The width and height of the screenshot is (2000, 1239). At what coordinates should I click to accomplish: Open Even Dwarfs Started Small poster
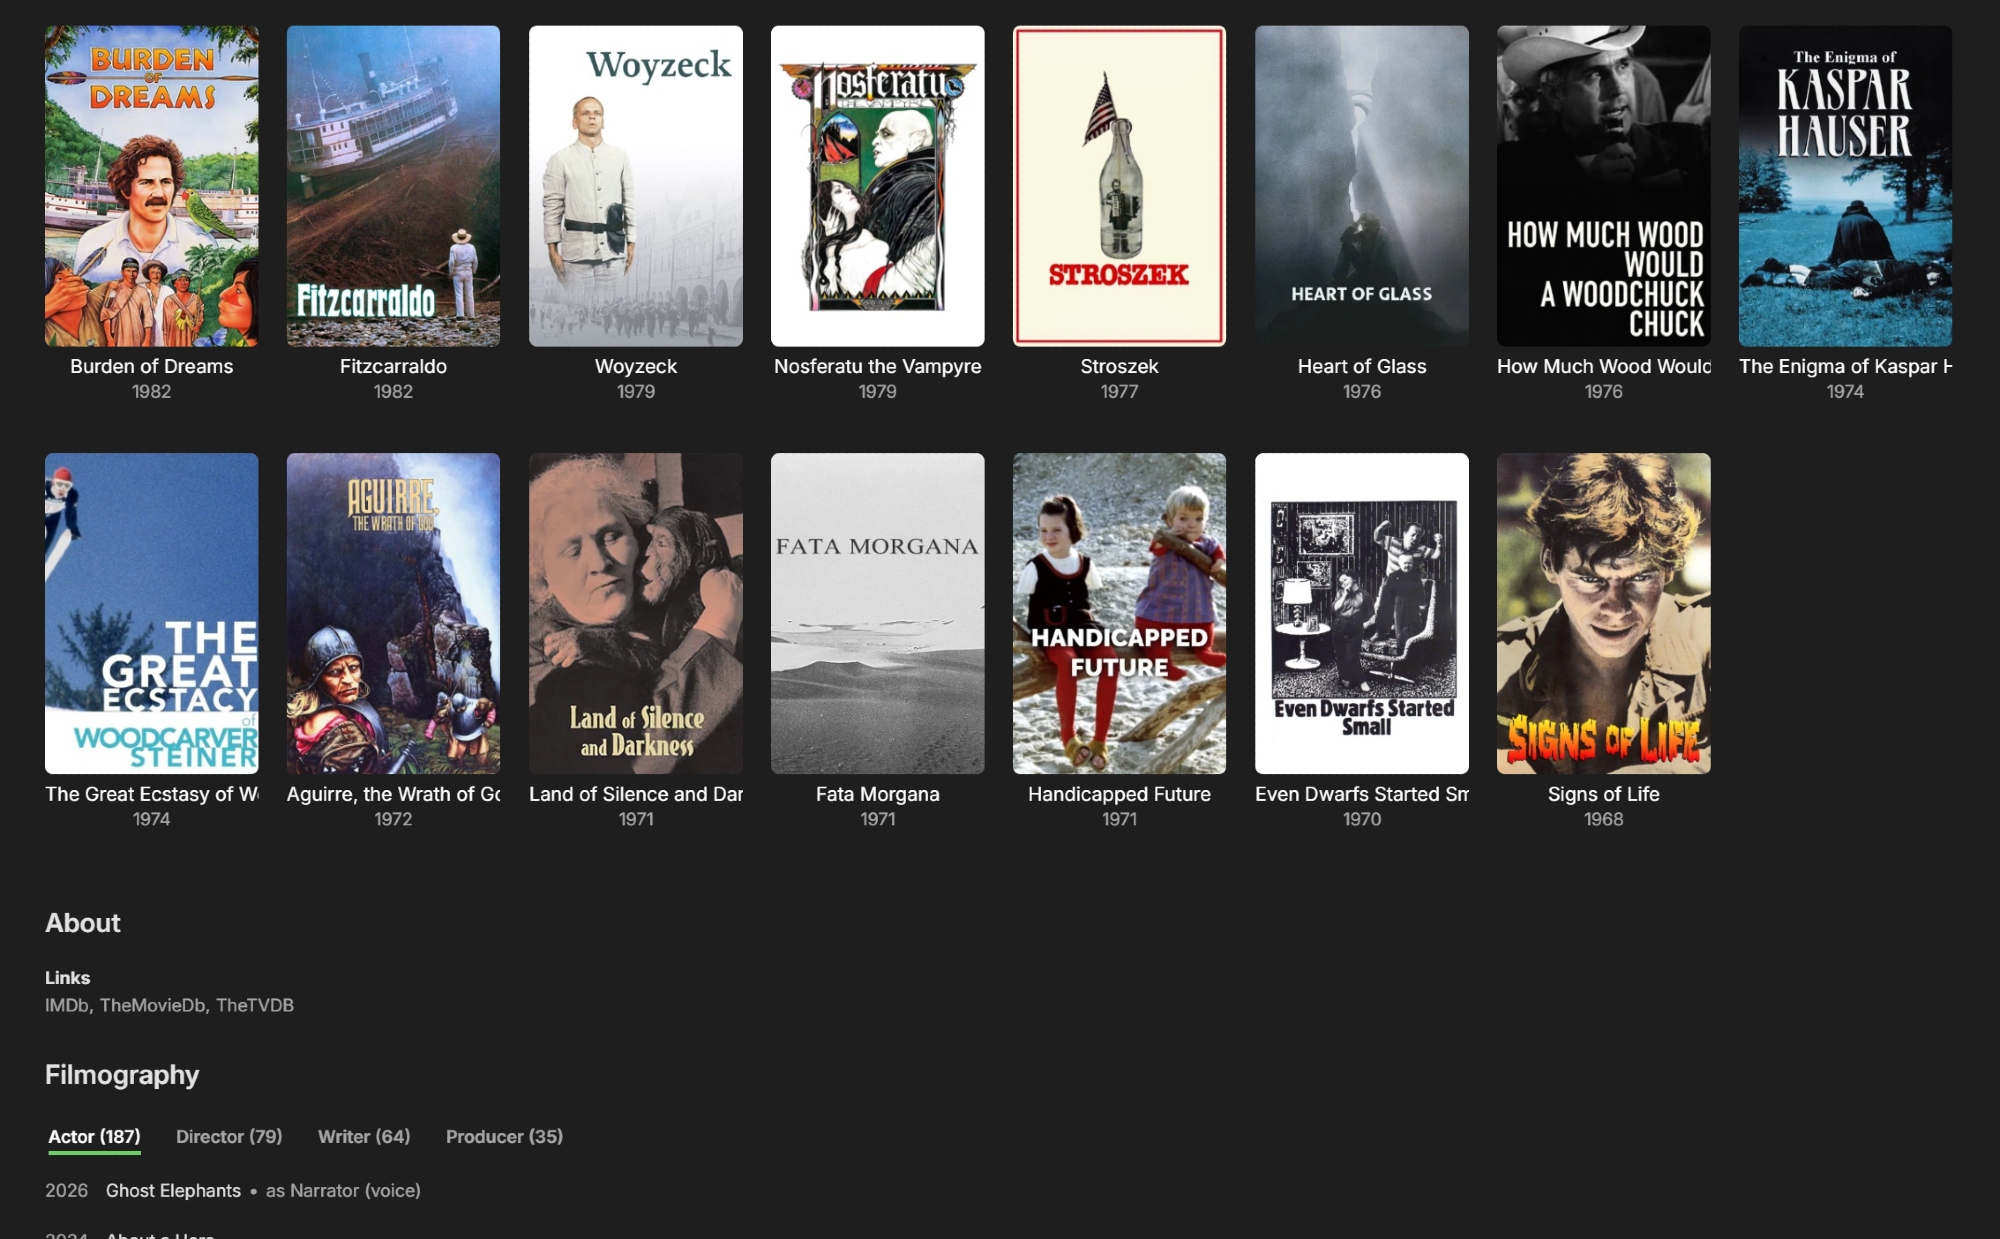pos(1361,613)
